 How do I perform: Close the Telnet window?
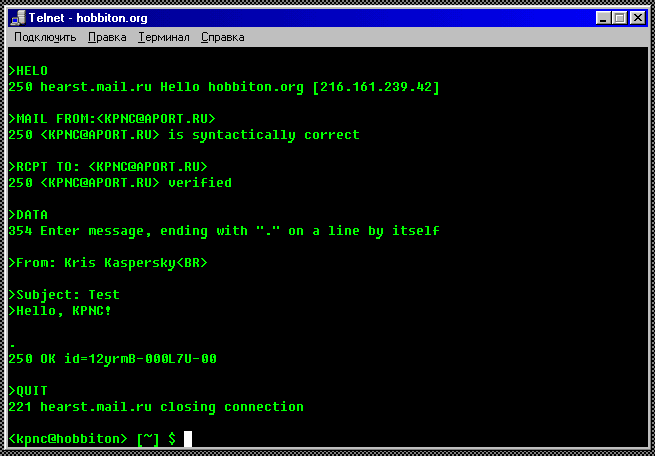point(637,18)
